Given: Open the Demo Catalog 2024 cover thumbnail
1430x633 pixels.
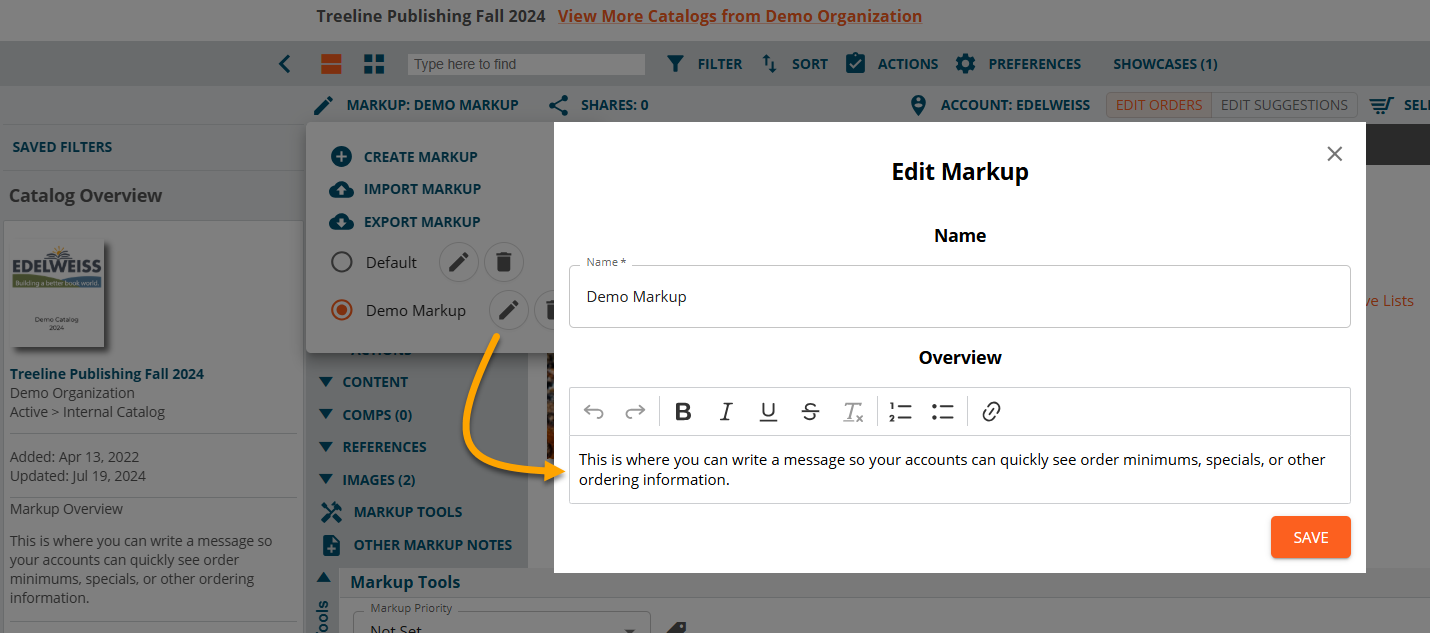Looking at the screenshot, I should (57, 294).
